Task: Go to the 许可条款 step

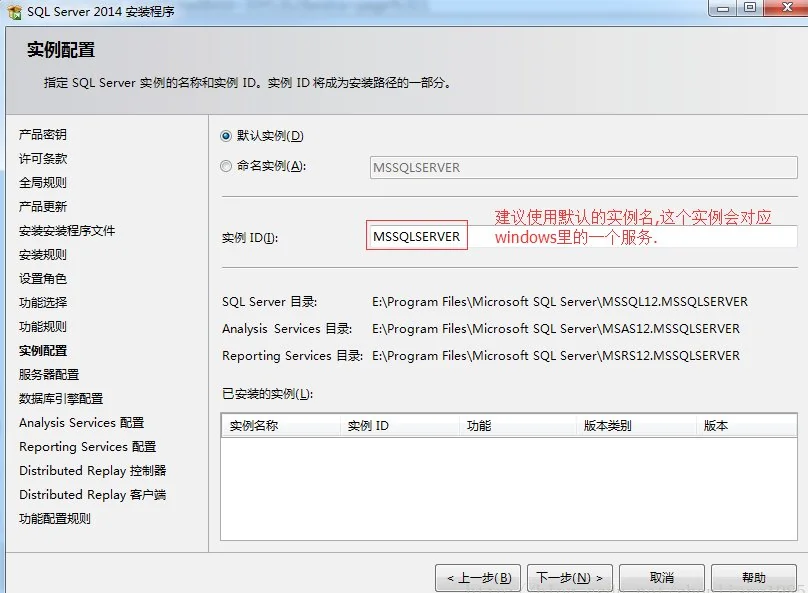Action: (43, 159)
